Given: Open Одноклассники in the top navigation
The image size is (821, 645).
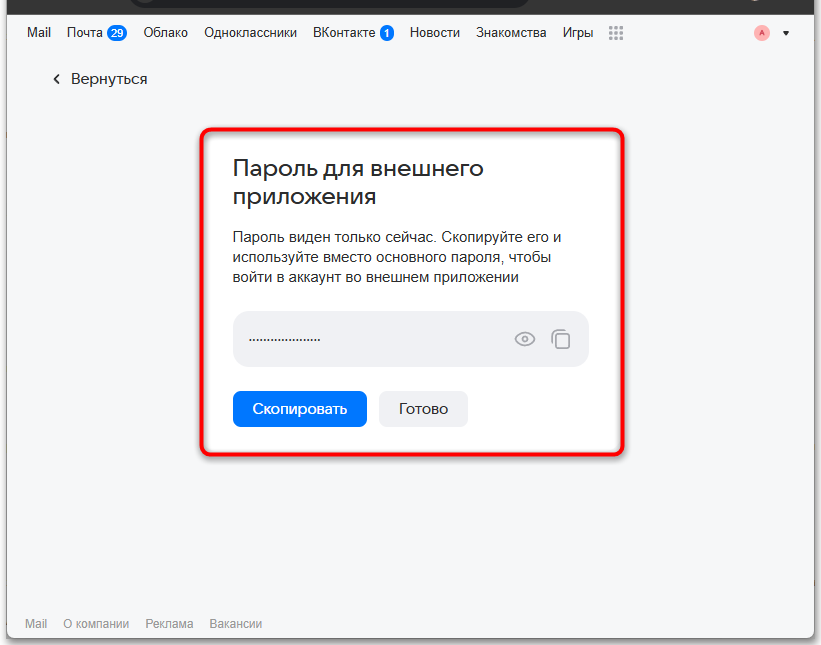Looking at the screenshot, I should point(250,32).
